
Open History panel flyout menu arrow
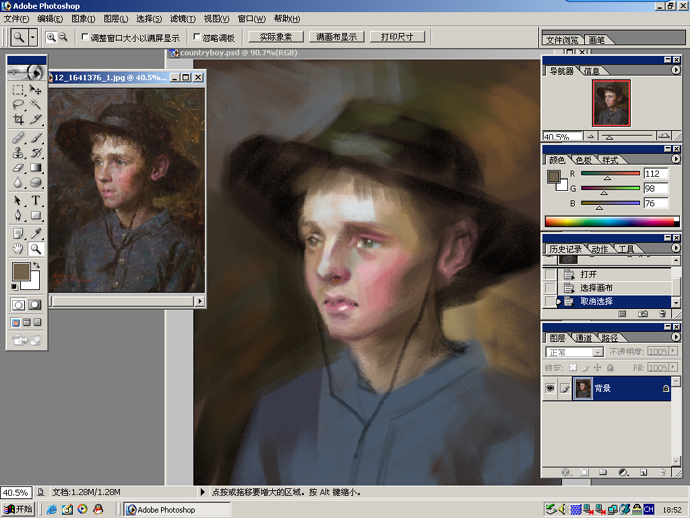point(675,248)
